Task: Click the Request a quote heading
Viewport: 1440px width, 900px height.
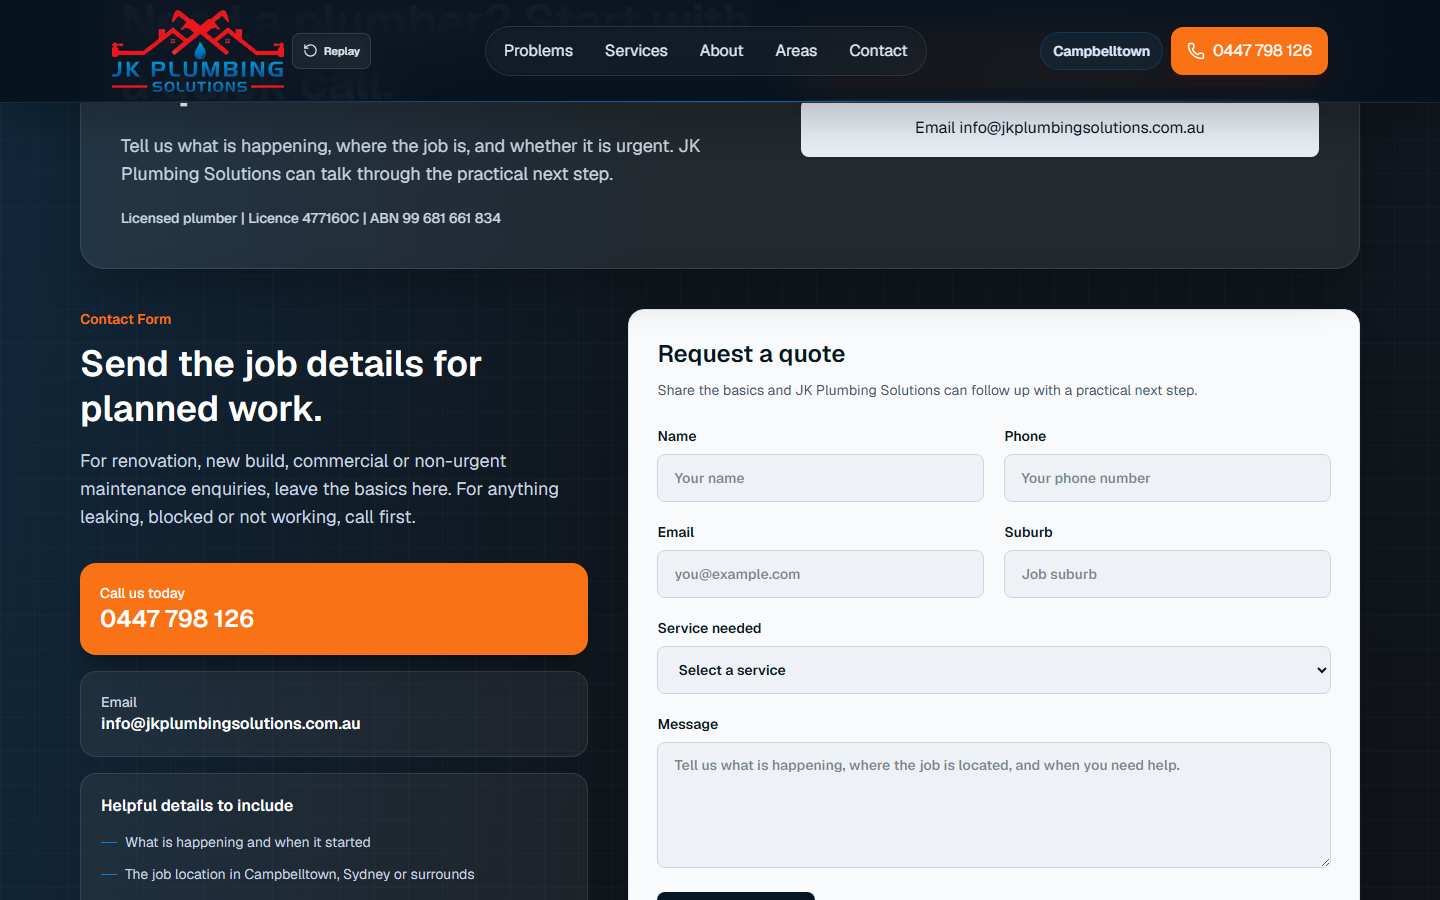Action: point(751,354)
